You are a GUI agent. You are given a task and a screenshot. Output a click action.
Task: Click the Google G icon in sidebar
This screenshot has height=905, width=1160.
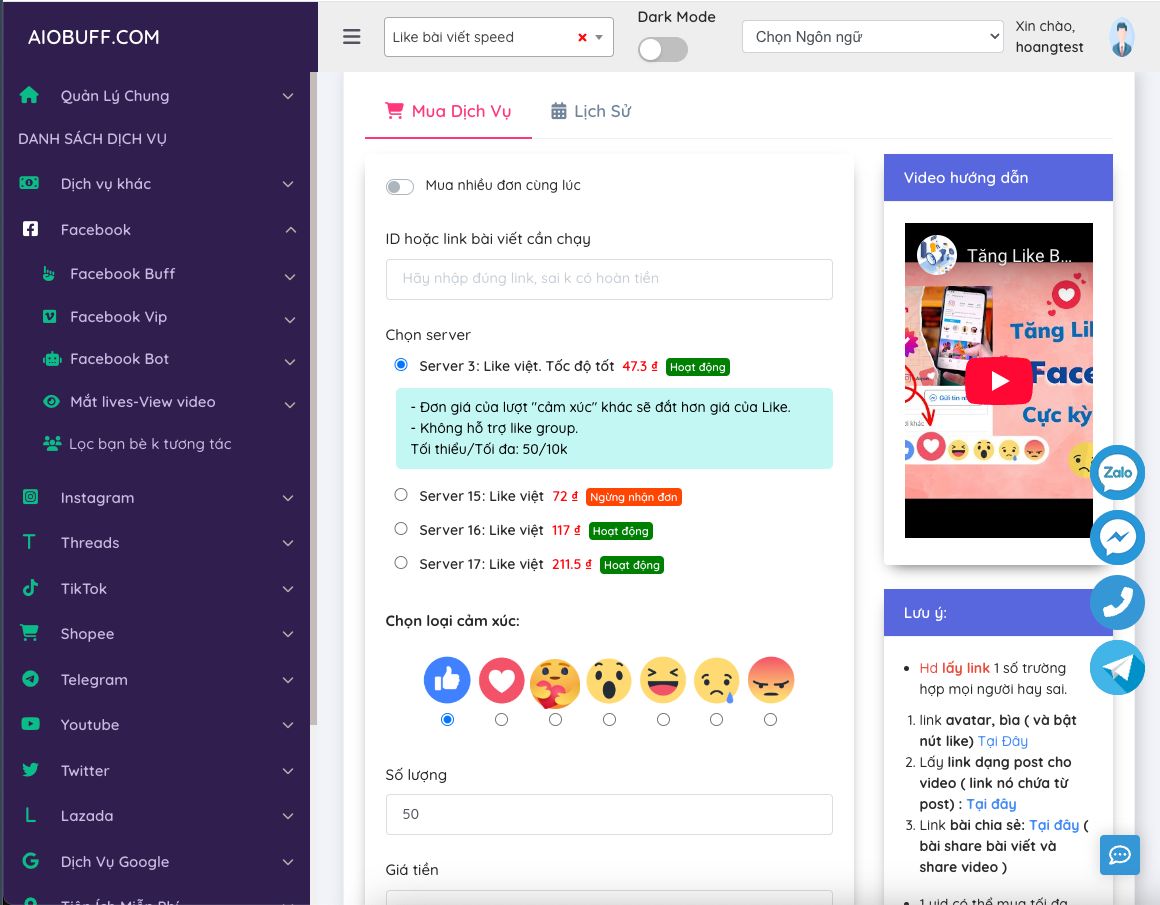pyautogui.click(x=30, y=861)
